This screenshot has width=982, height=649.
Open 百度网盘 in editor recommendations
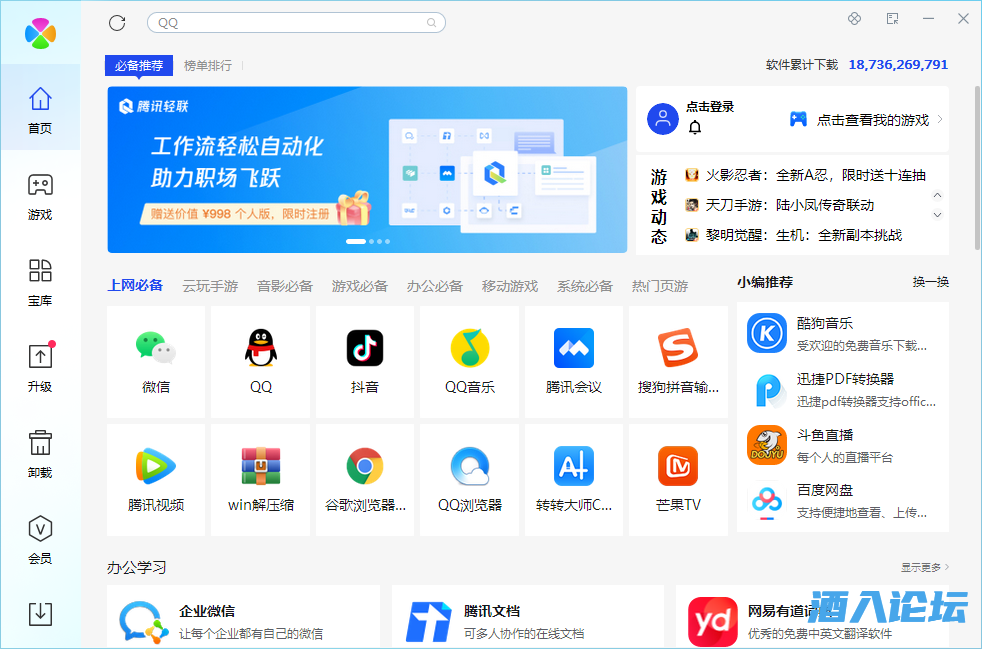[842, 501]
